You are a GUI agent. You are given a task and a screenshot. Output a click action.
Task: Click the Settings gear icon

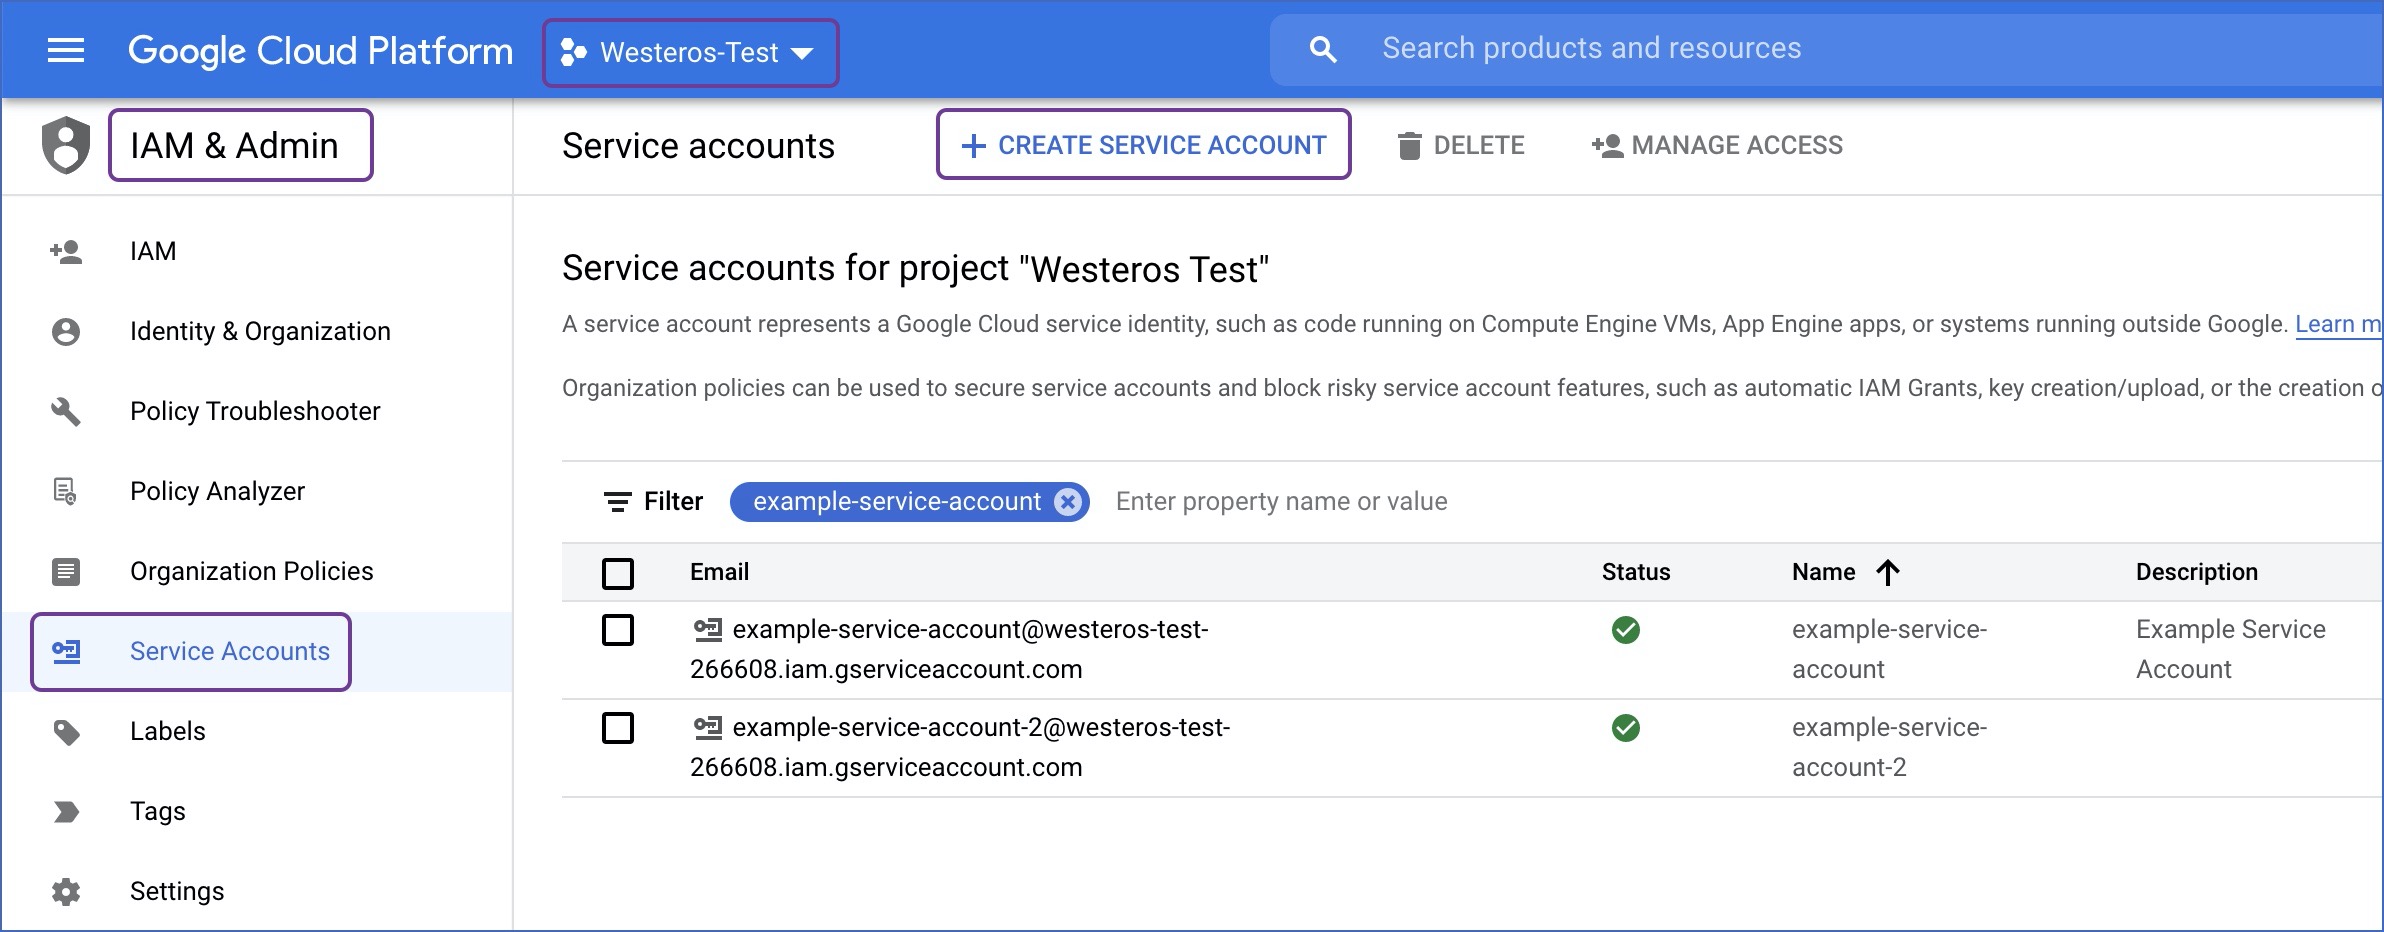tap(66, 891)
